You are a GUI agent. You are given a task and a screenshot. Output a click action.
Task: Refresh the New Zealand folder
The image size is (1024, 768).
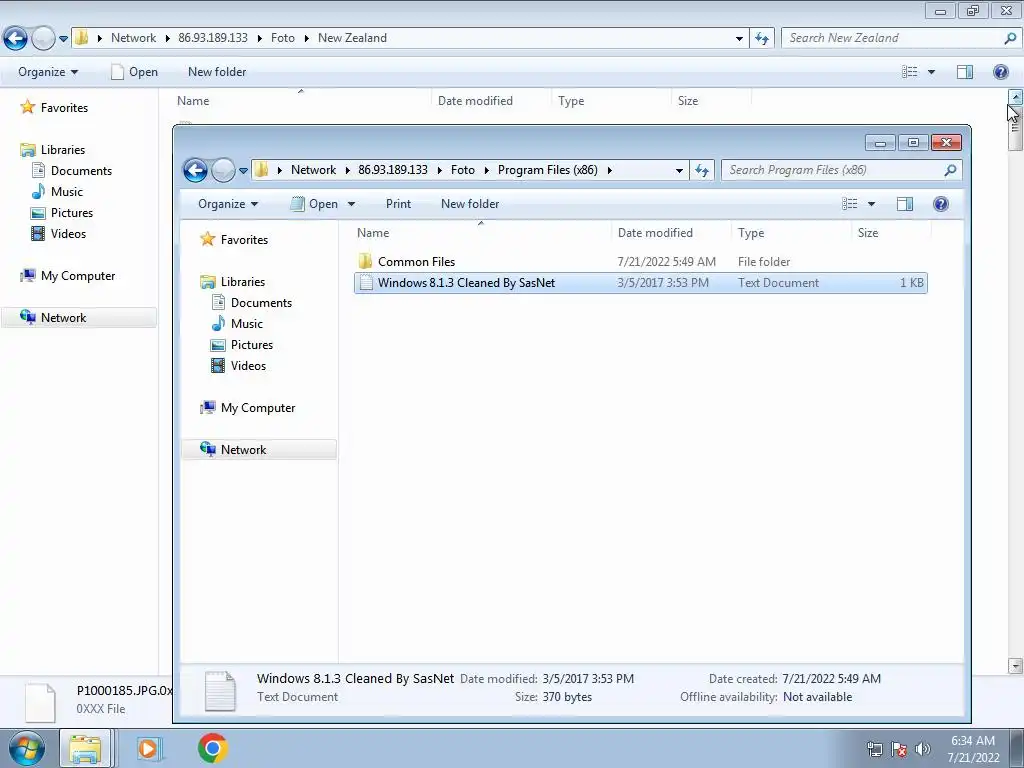[761, 39]
